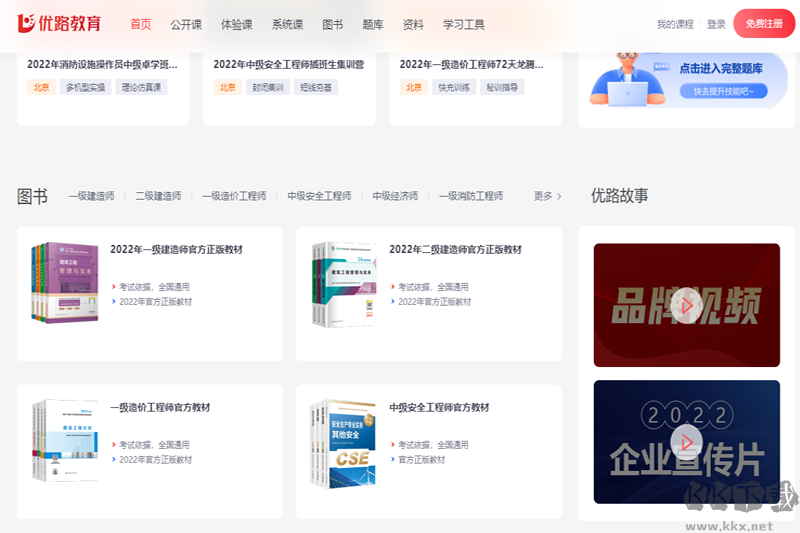
Task: Click the 多机型实操 tag
Action: (86, 87)
